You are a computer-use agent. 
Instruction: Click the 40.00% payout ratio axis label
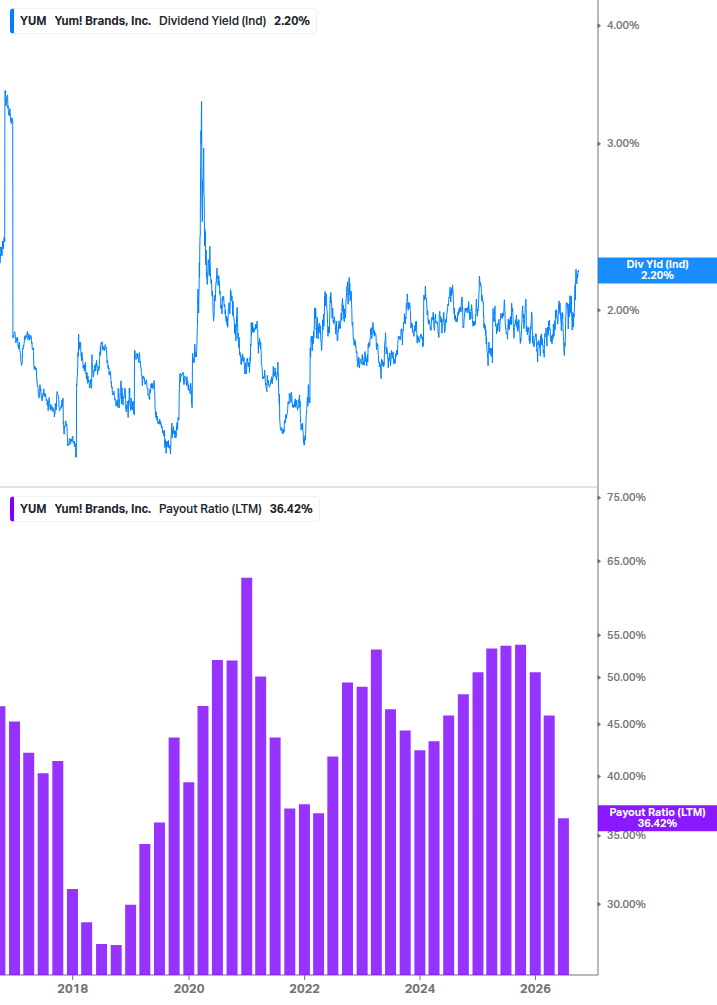(x=626, y=776)
